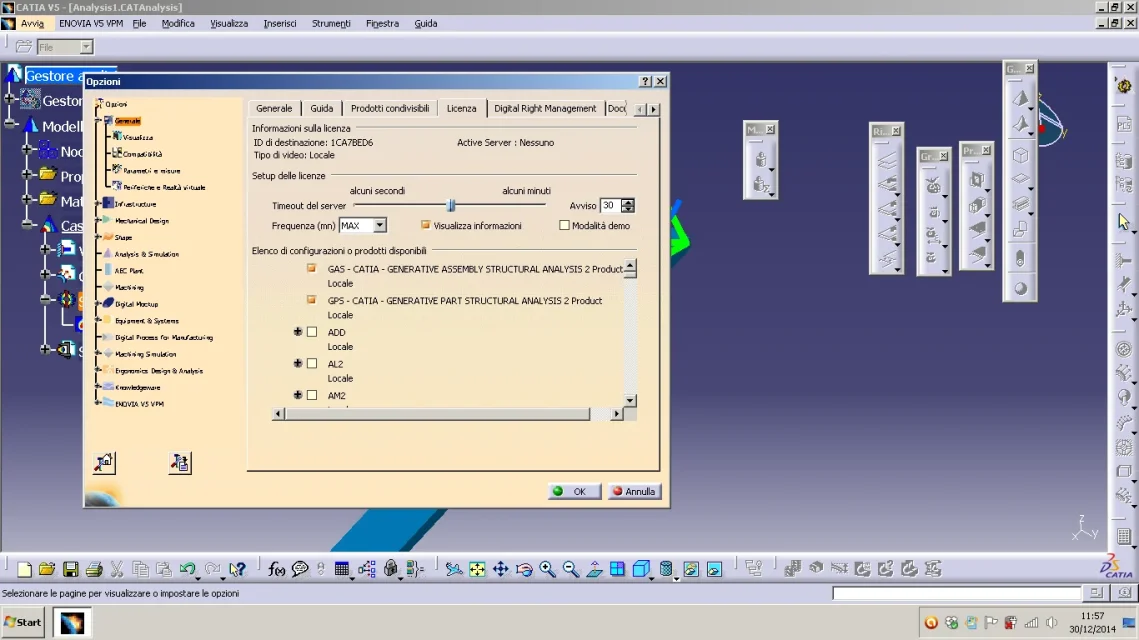The image size is (1139, 640).
Task: Click the Save diskette icon
Action: [x=70, y=570]
